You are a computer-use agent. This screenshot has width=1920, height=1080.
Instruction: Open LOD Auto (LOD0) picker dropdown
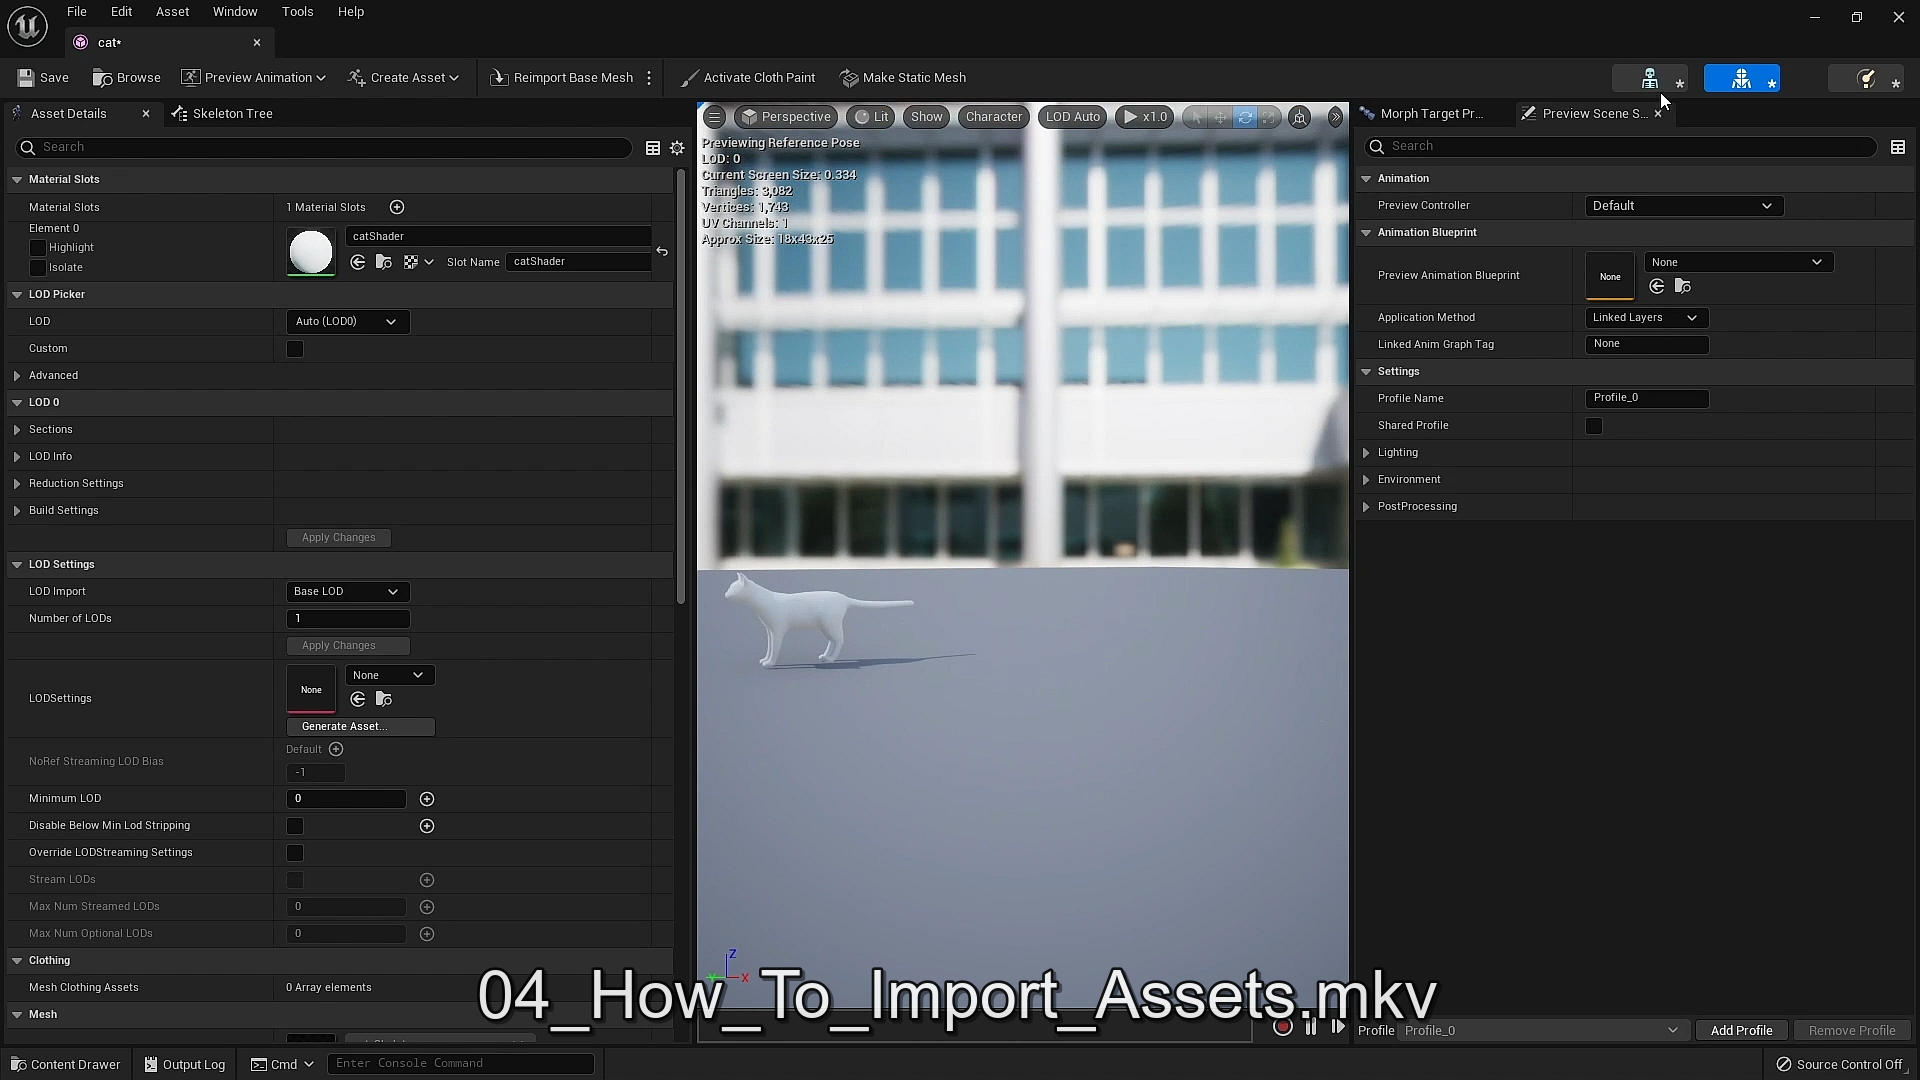347,322
